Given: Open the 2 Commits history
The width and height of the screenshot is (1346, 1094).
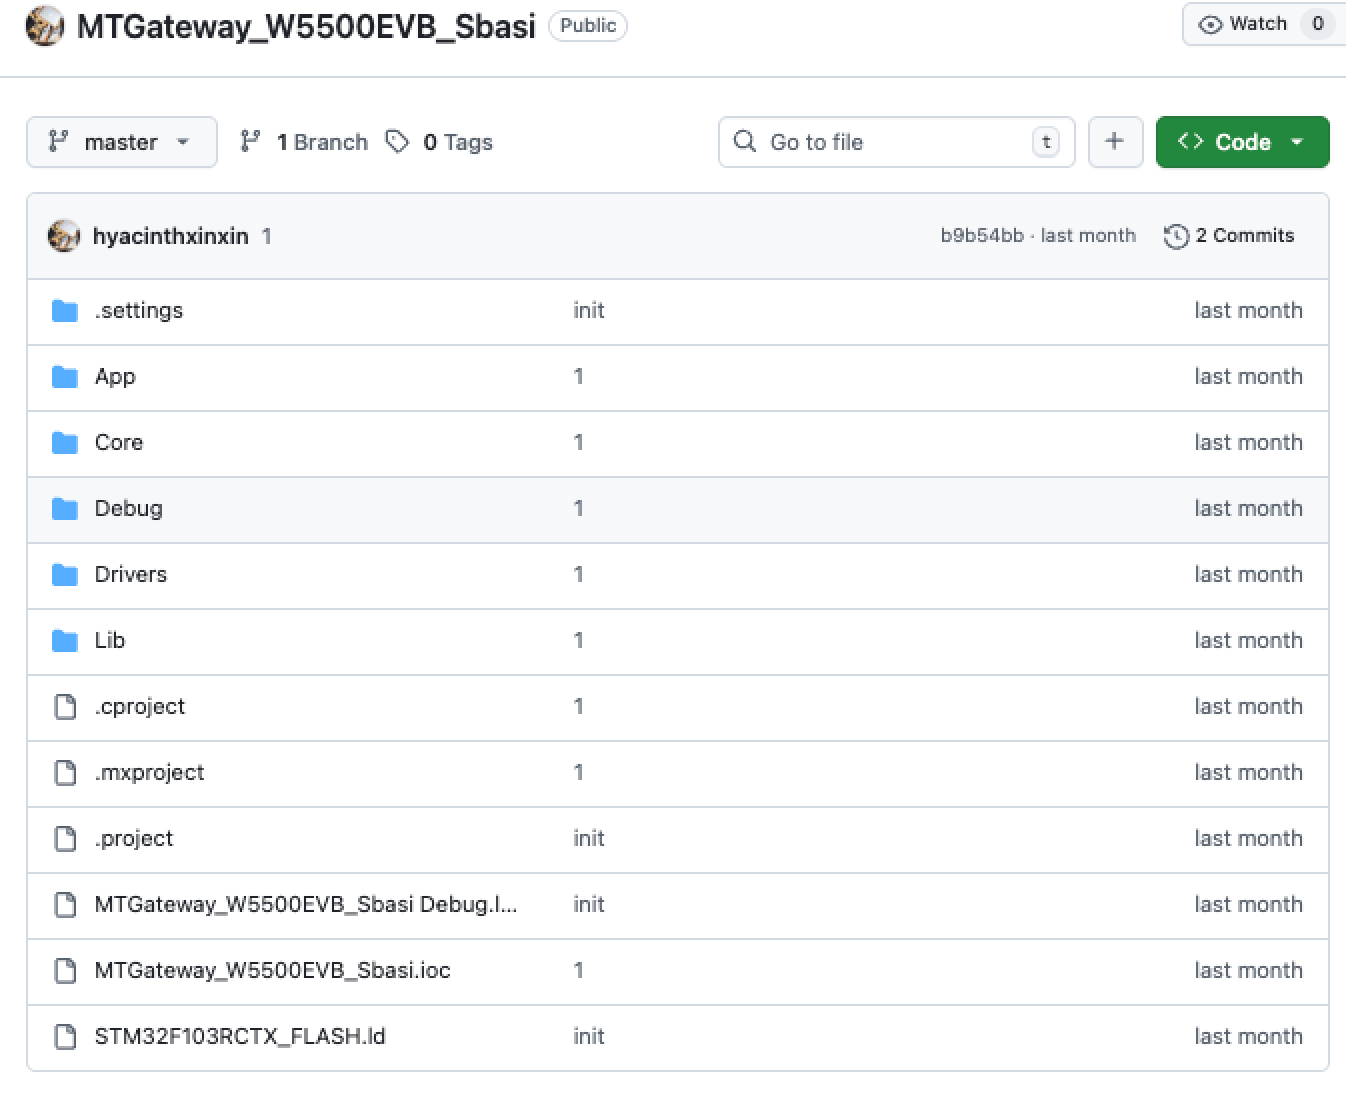Looking at the screenshot, I should click(1230, 236).
